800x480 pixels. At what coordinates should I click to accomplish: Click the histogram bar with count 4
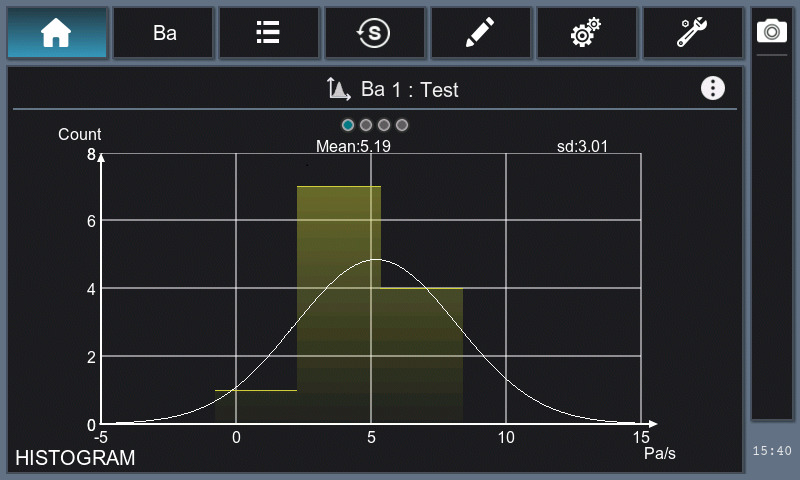click(422, 356)
